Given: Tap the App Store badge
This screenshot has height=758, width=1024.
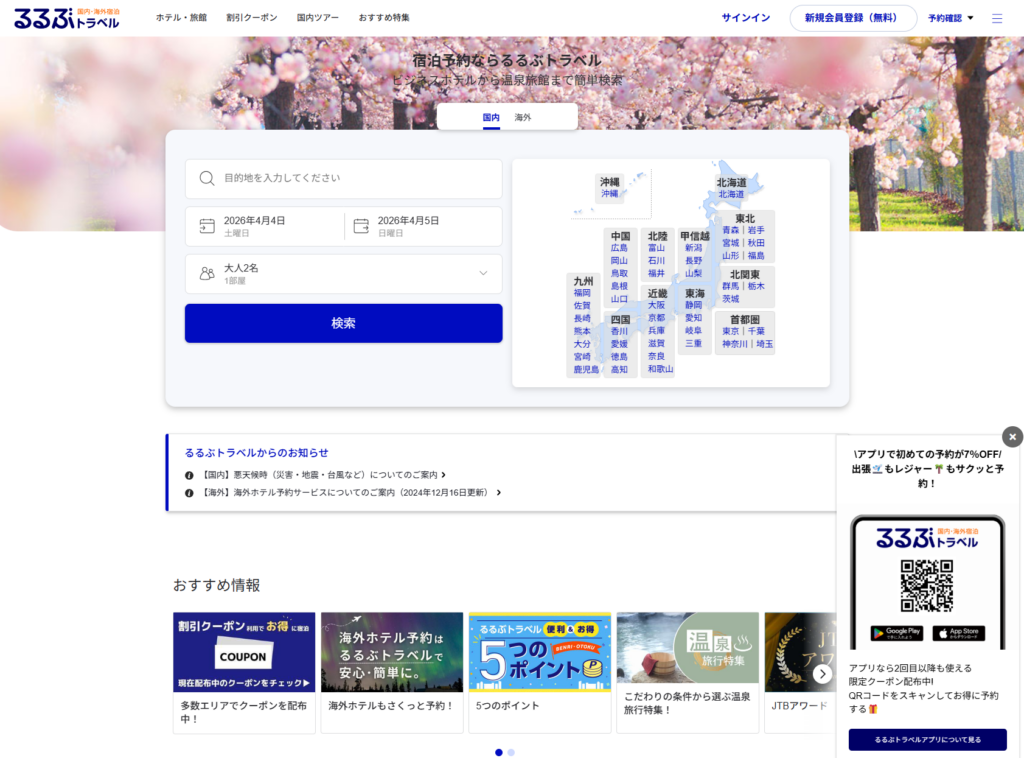Looking at the screenshot, I should coord(958,633).
